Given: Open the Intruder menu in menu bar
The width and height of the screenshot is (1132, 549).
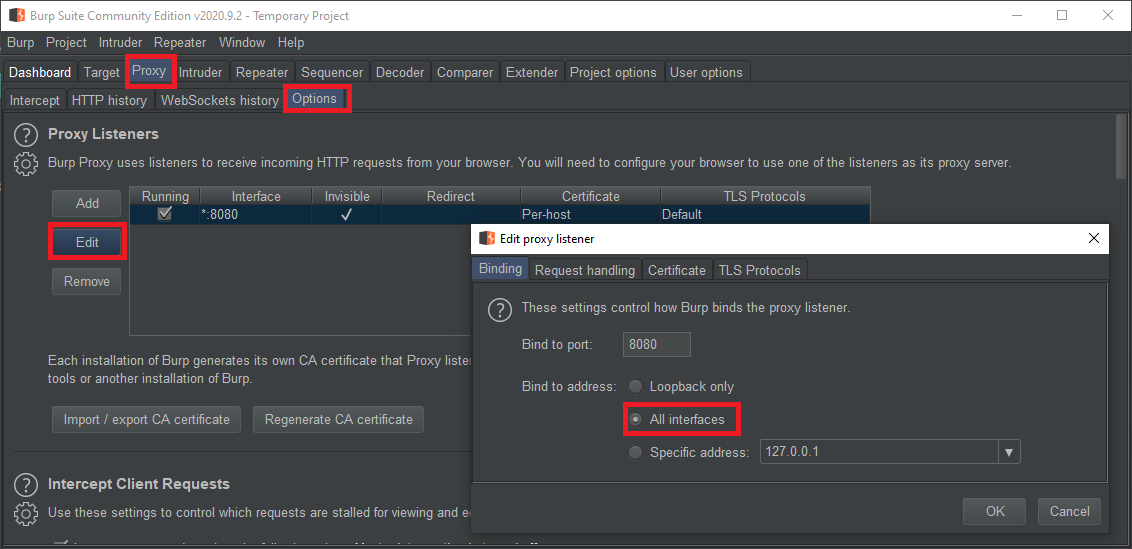Looking at the screenshot, I should (x=120, y=43).
